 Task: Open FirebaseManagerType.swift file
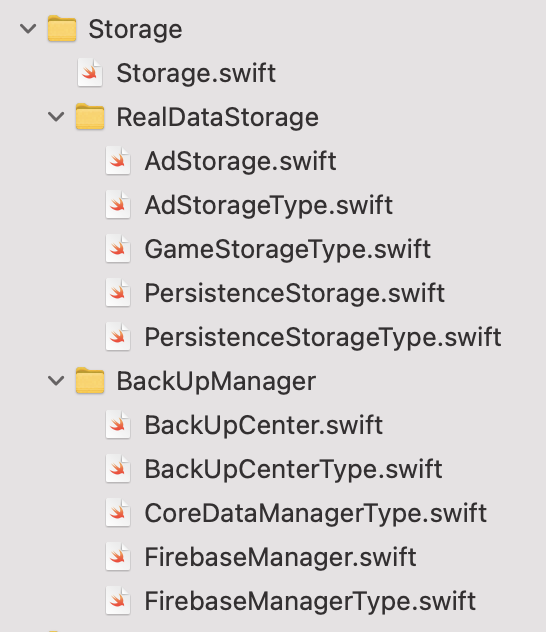point(310,601)
